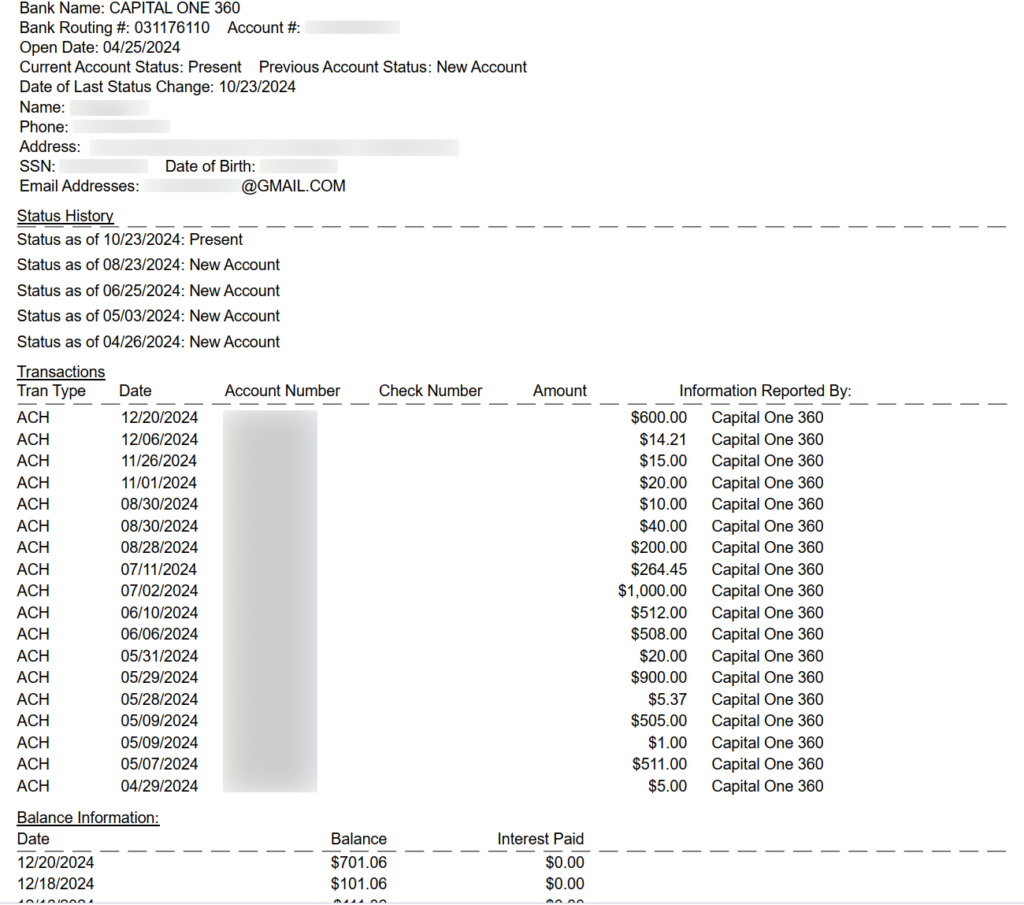Click the 11/01/2024 transaction date

pos(159,483)
